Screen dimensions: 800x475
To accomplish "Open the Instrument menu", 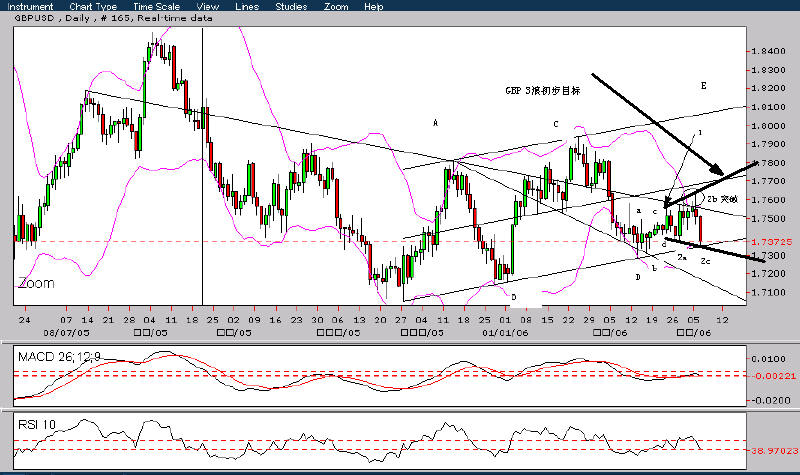I will click(30, 7).
